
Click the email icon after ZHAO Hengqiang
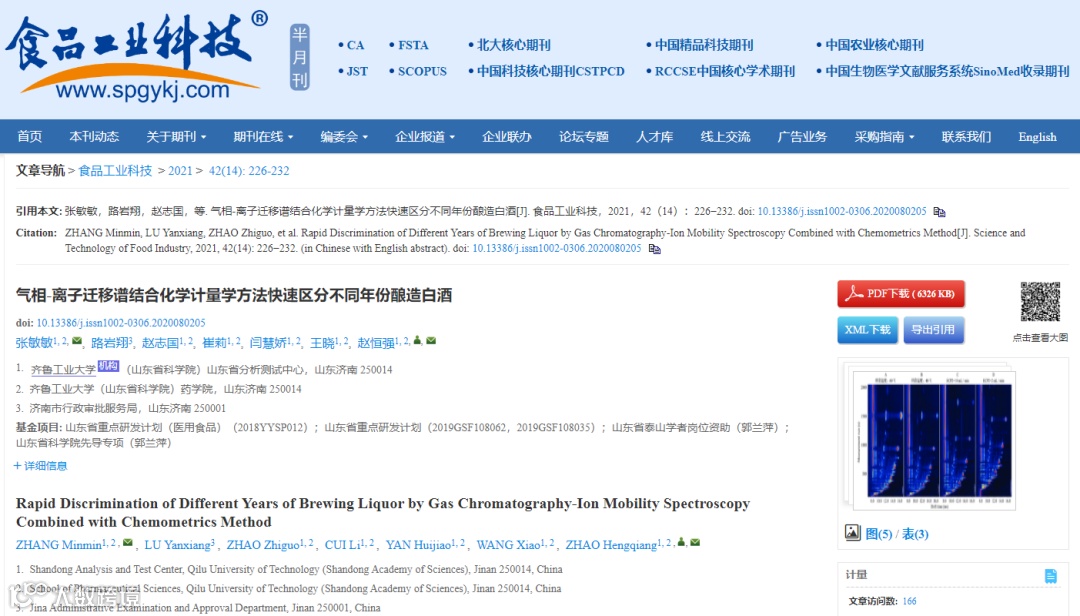click(x=695, y=543)
